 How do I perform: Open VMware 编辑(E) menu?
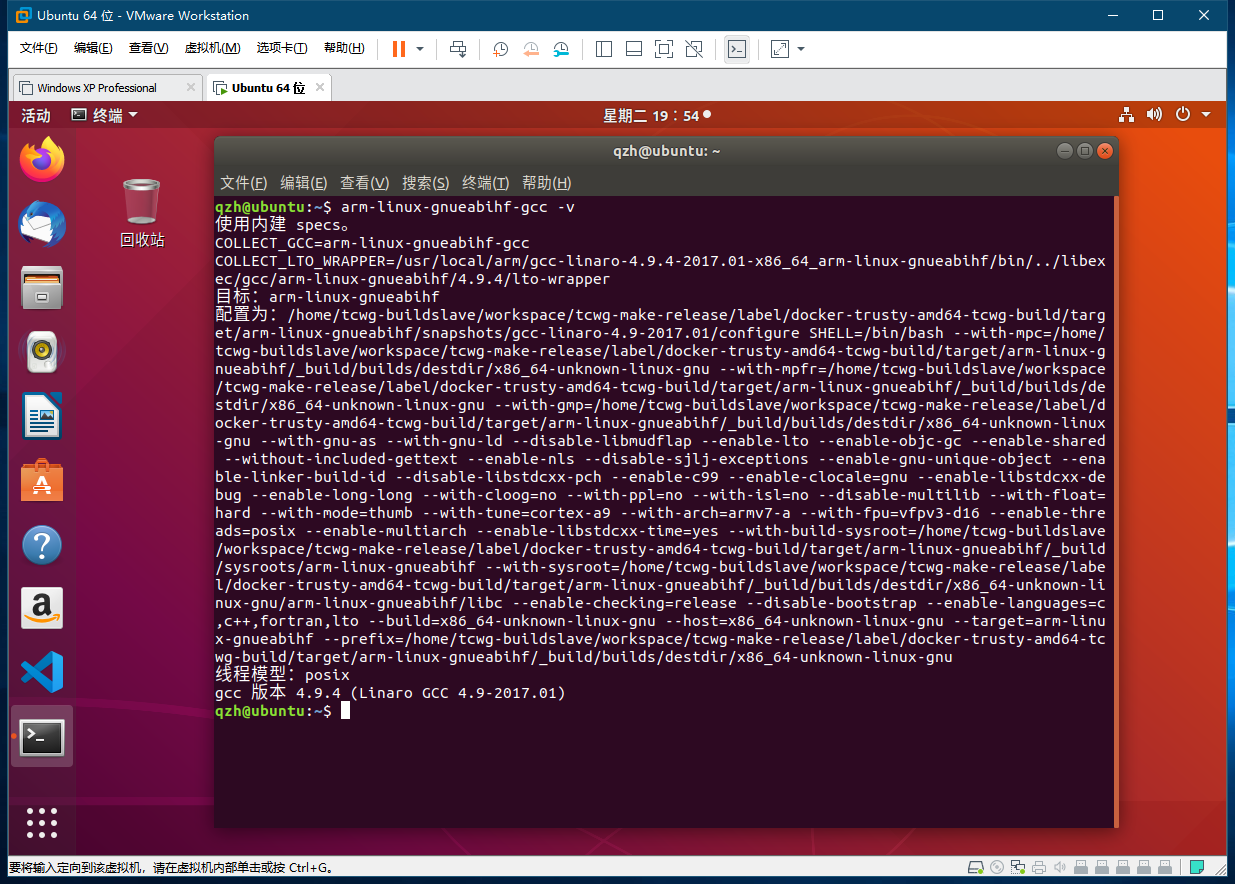pyautogui.click(x=93, y=48)
